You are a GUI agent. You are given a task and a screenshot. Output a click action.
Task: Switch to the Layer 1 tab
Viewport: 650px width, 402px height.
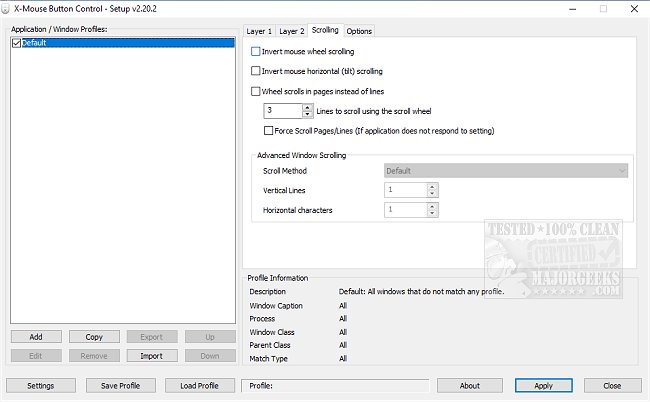coord(259,31)
